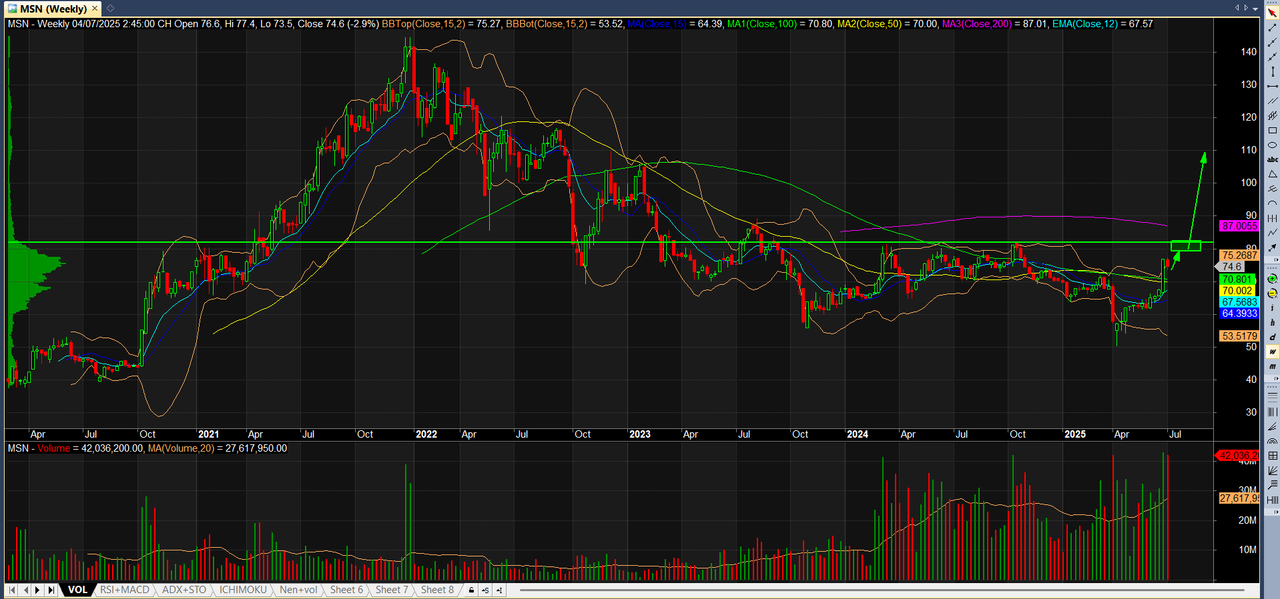Open the ADX+STO sheet tab
The height and width of the screenshot is (599, 1280).
pos(184,590)
